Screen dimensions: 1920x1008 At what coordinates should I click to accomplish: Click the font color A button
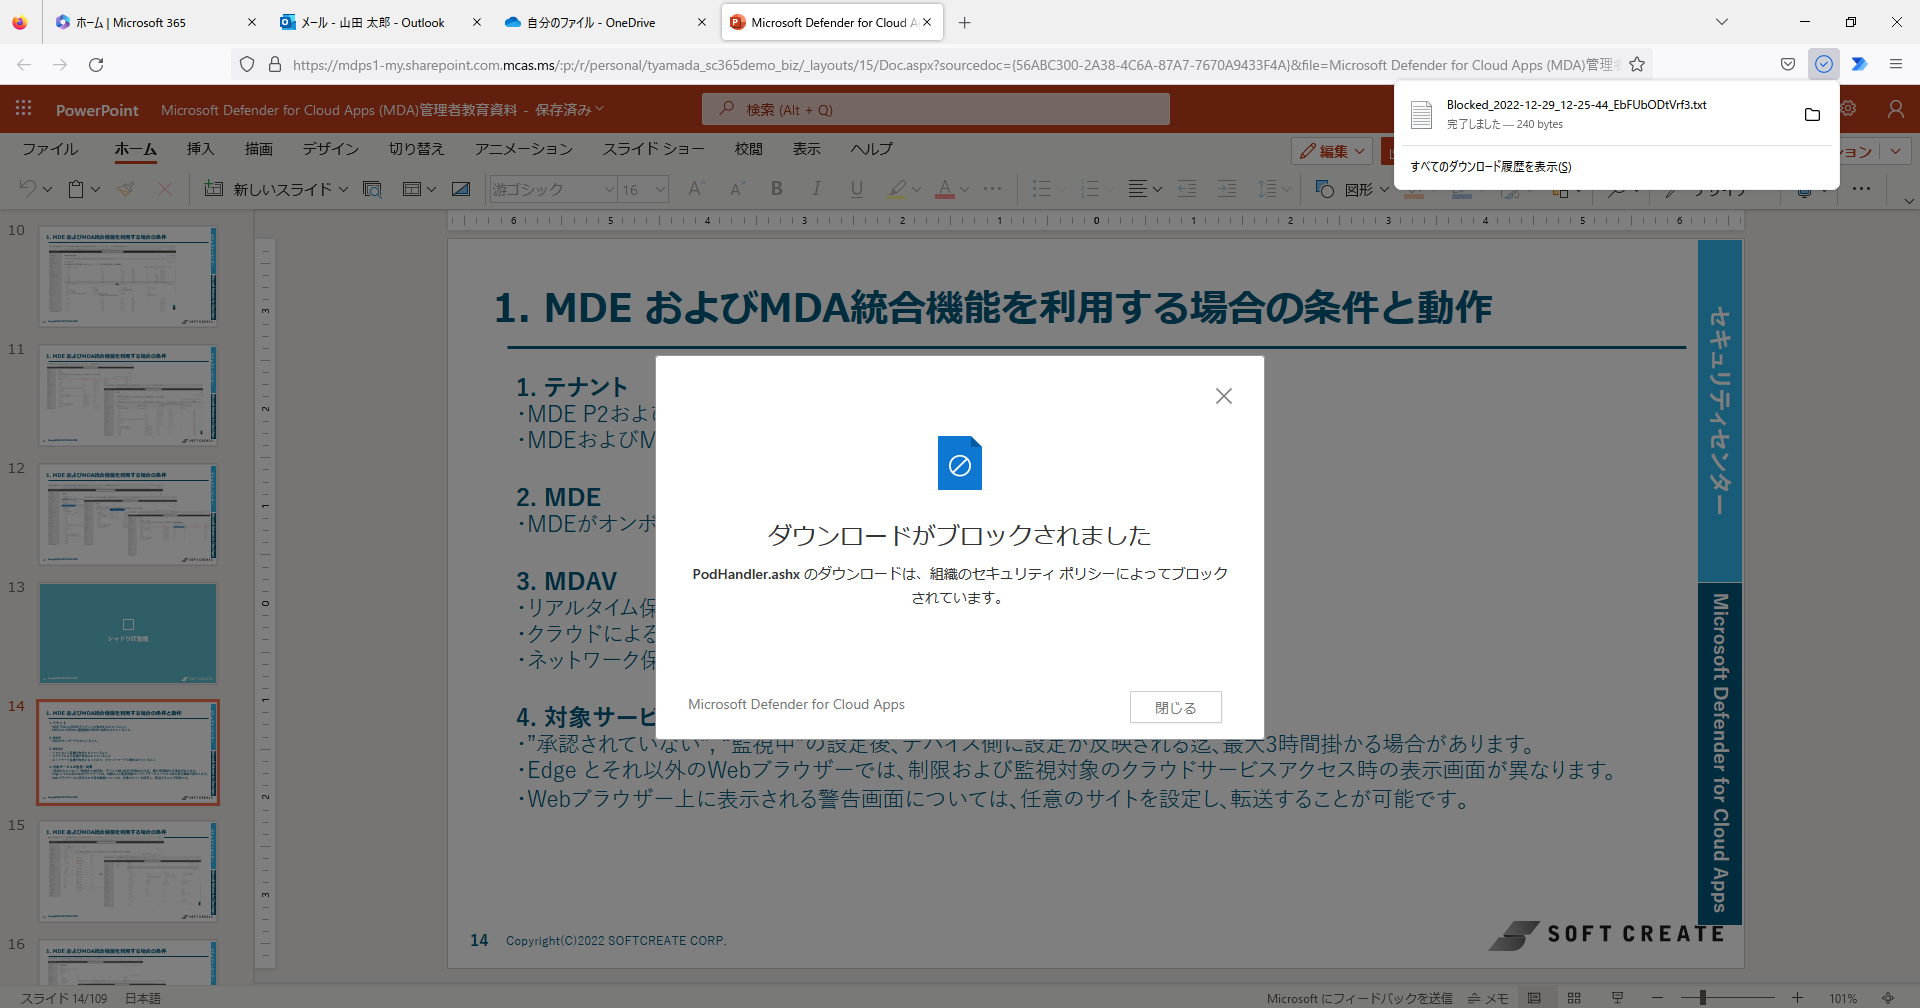point(945,189)
